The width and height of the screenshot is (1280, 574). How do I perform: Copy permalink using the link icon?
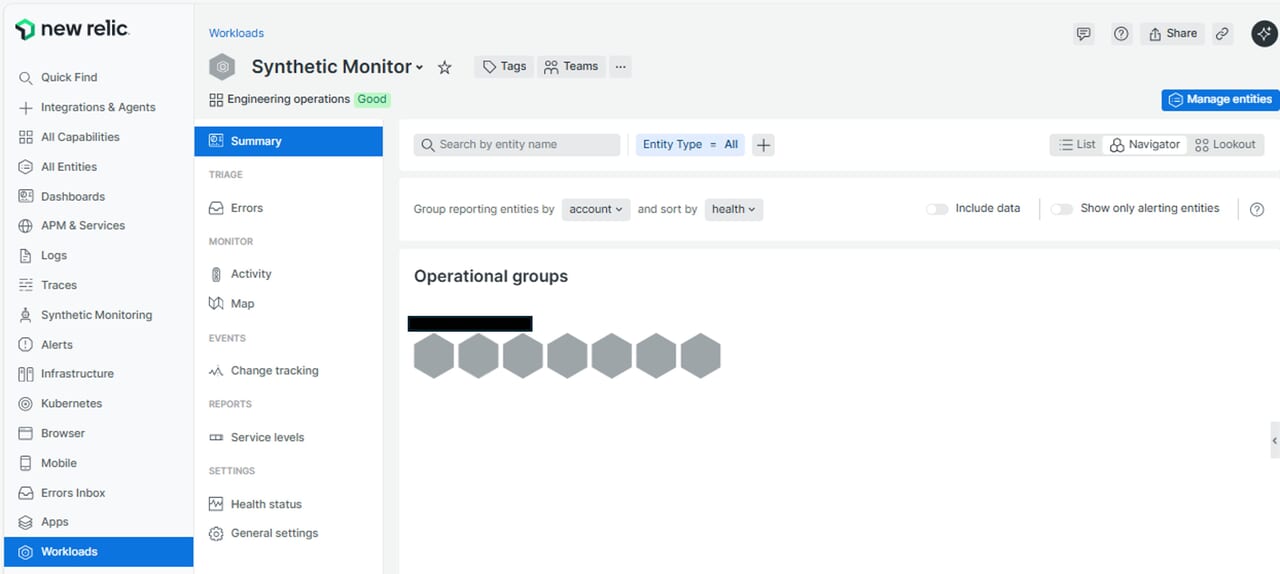click(1222, 34)
